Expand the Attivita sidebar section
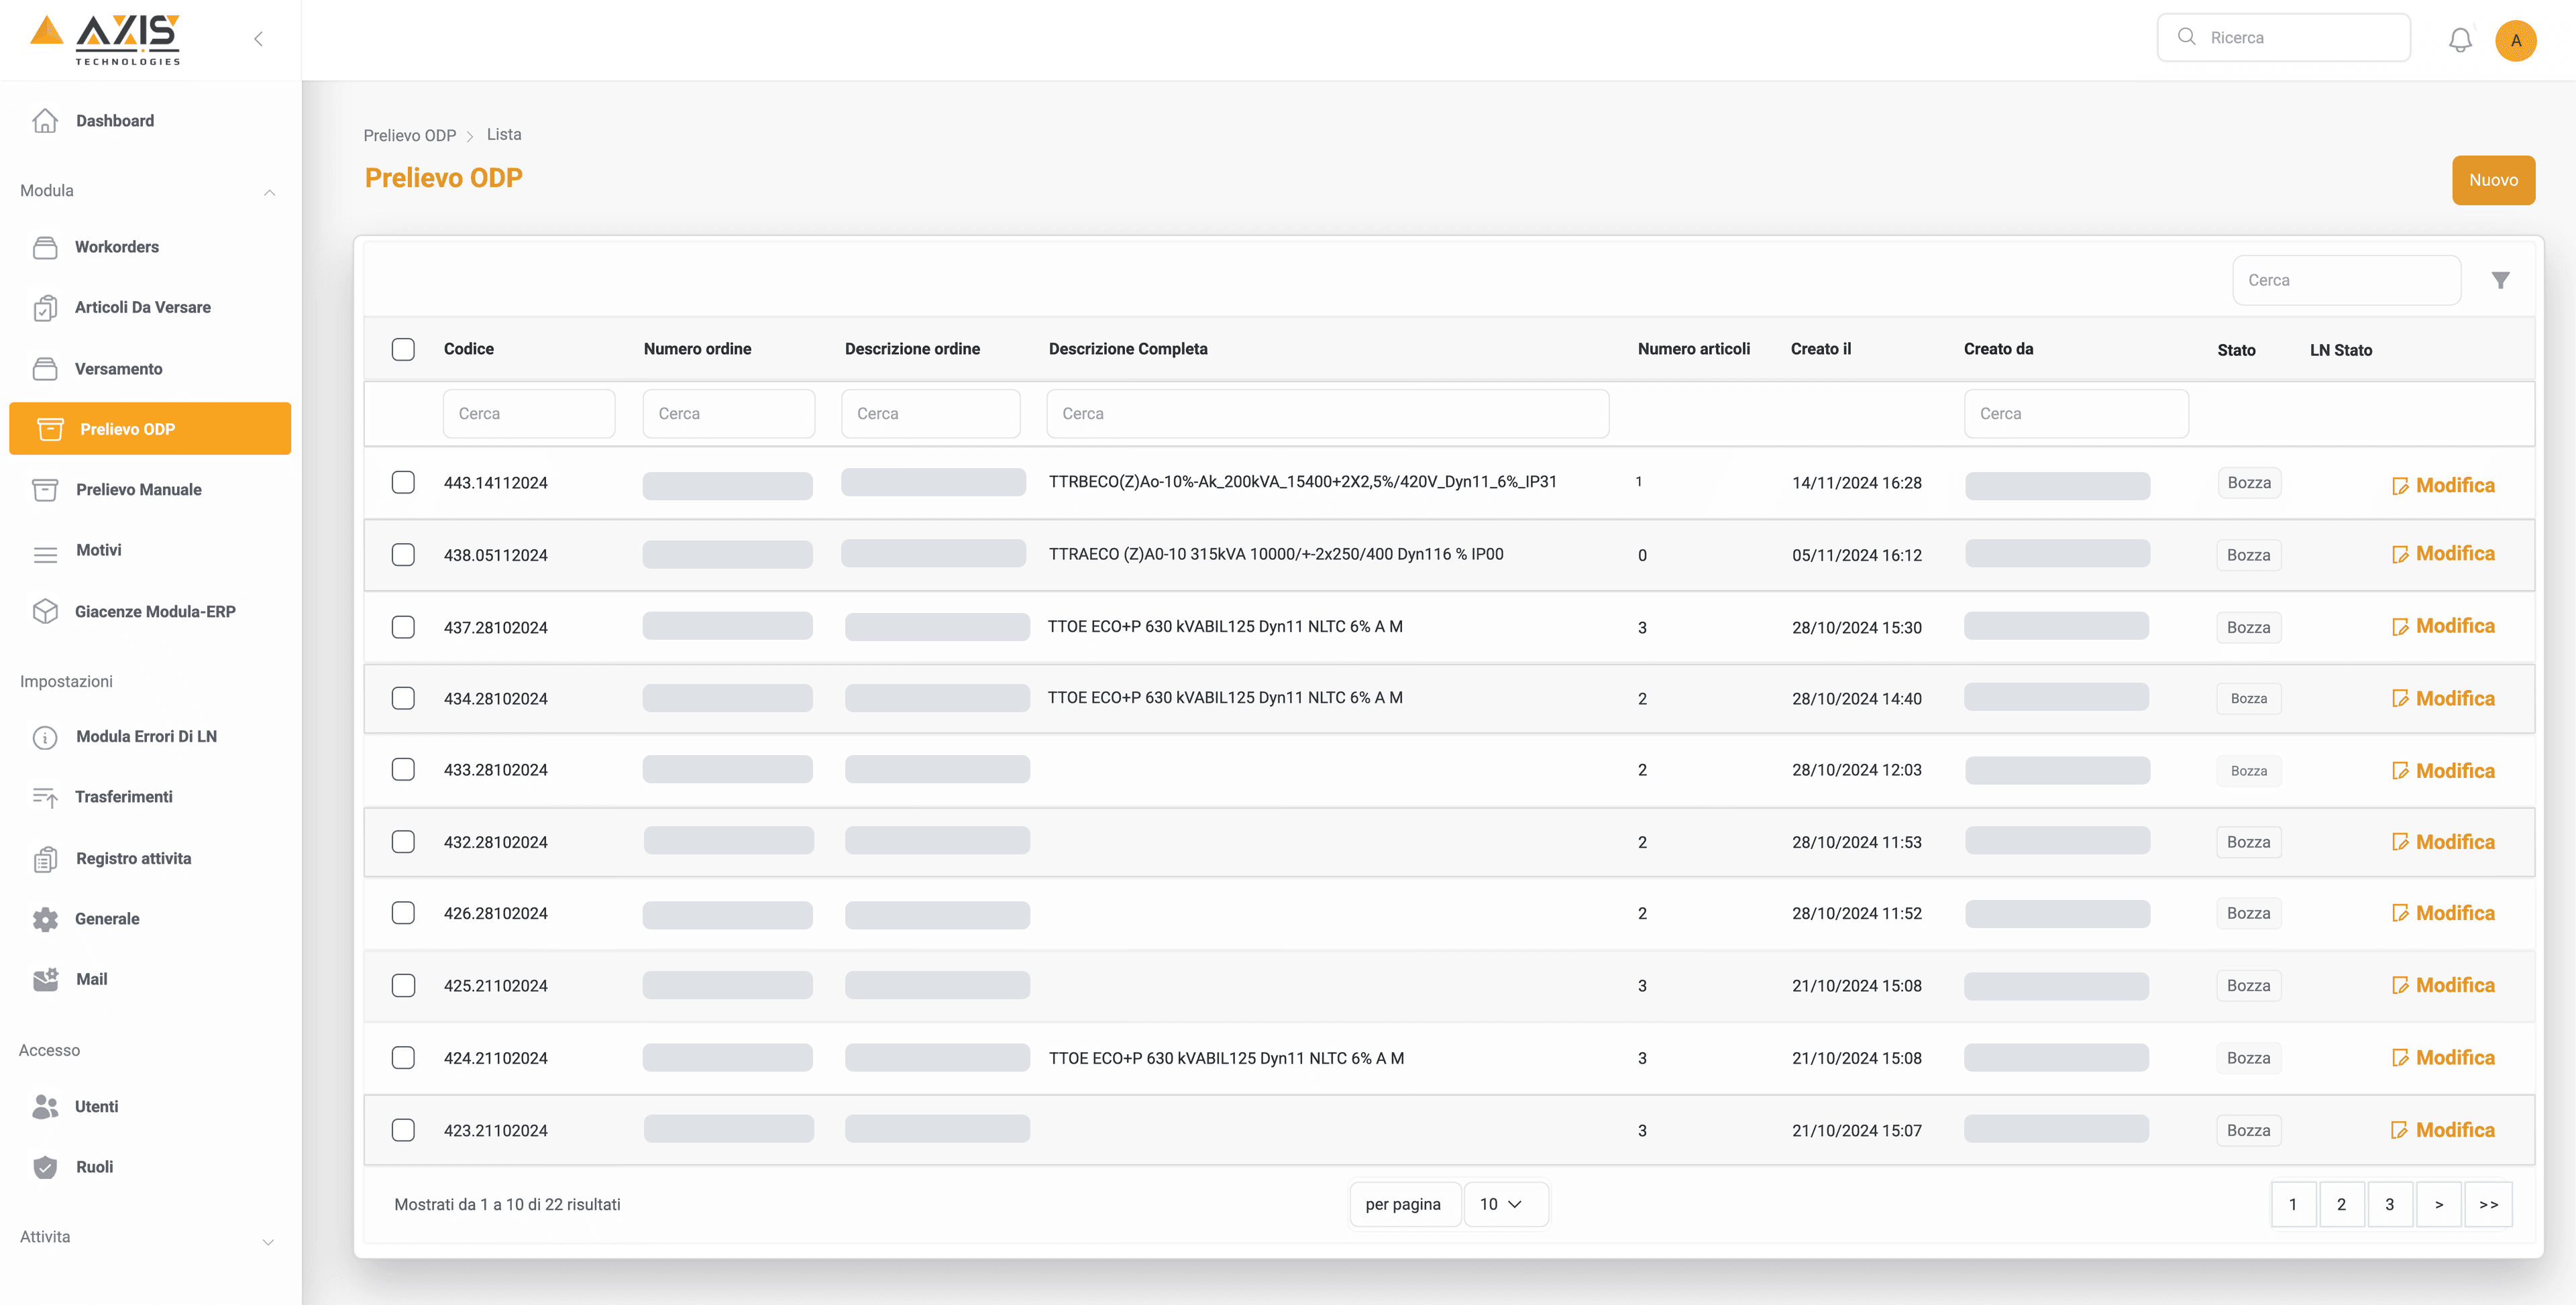The height and width of the screenshot is (1305, 2576). pos(268,1241)
